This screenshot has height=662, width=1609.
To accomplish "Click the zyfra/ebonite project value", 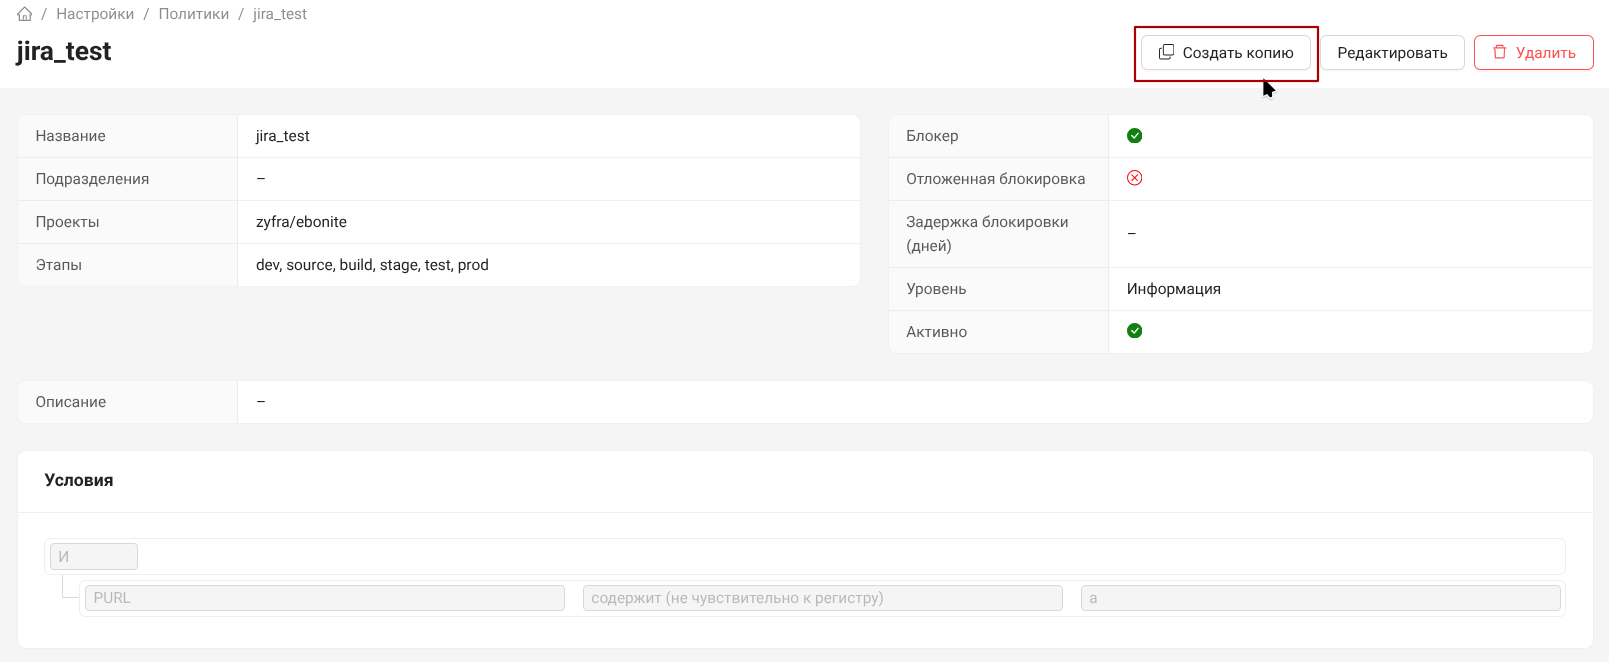I will 301,222.
